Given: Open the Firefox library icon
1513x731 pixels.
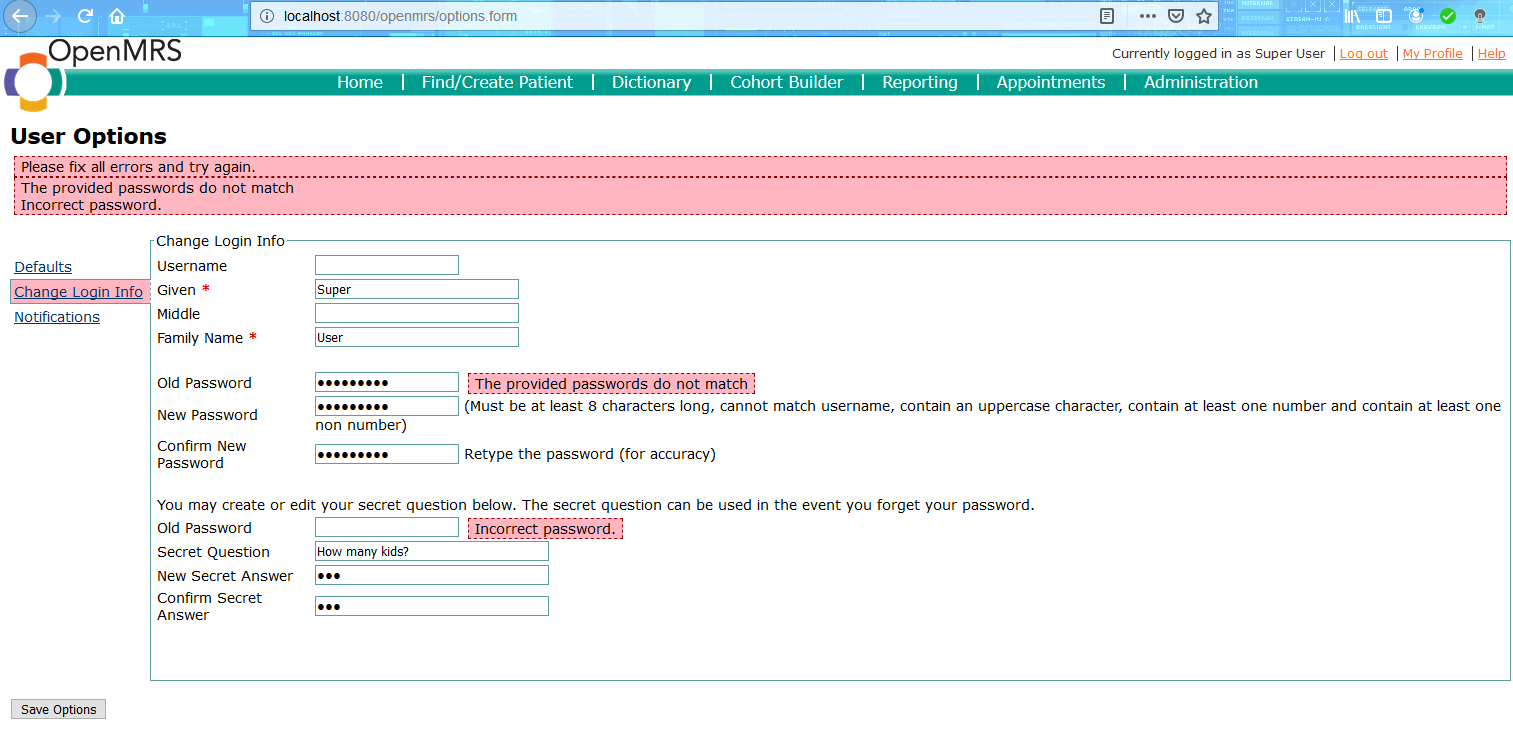Looking at the screenshot, I should point(1353,16).
